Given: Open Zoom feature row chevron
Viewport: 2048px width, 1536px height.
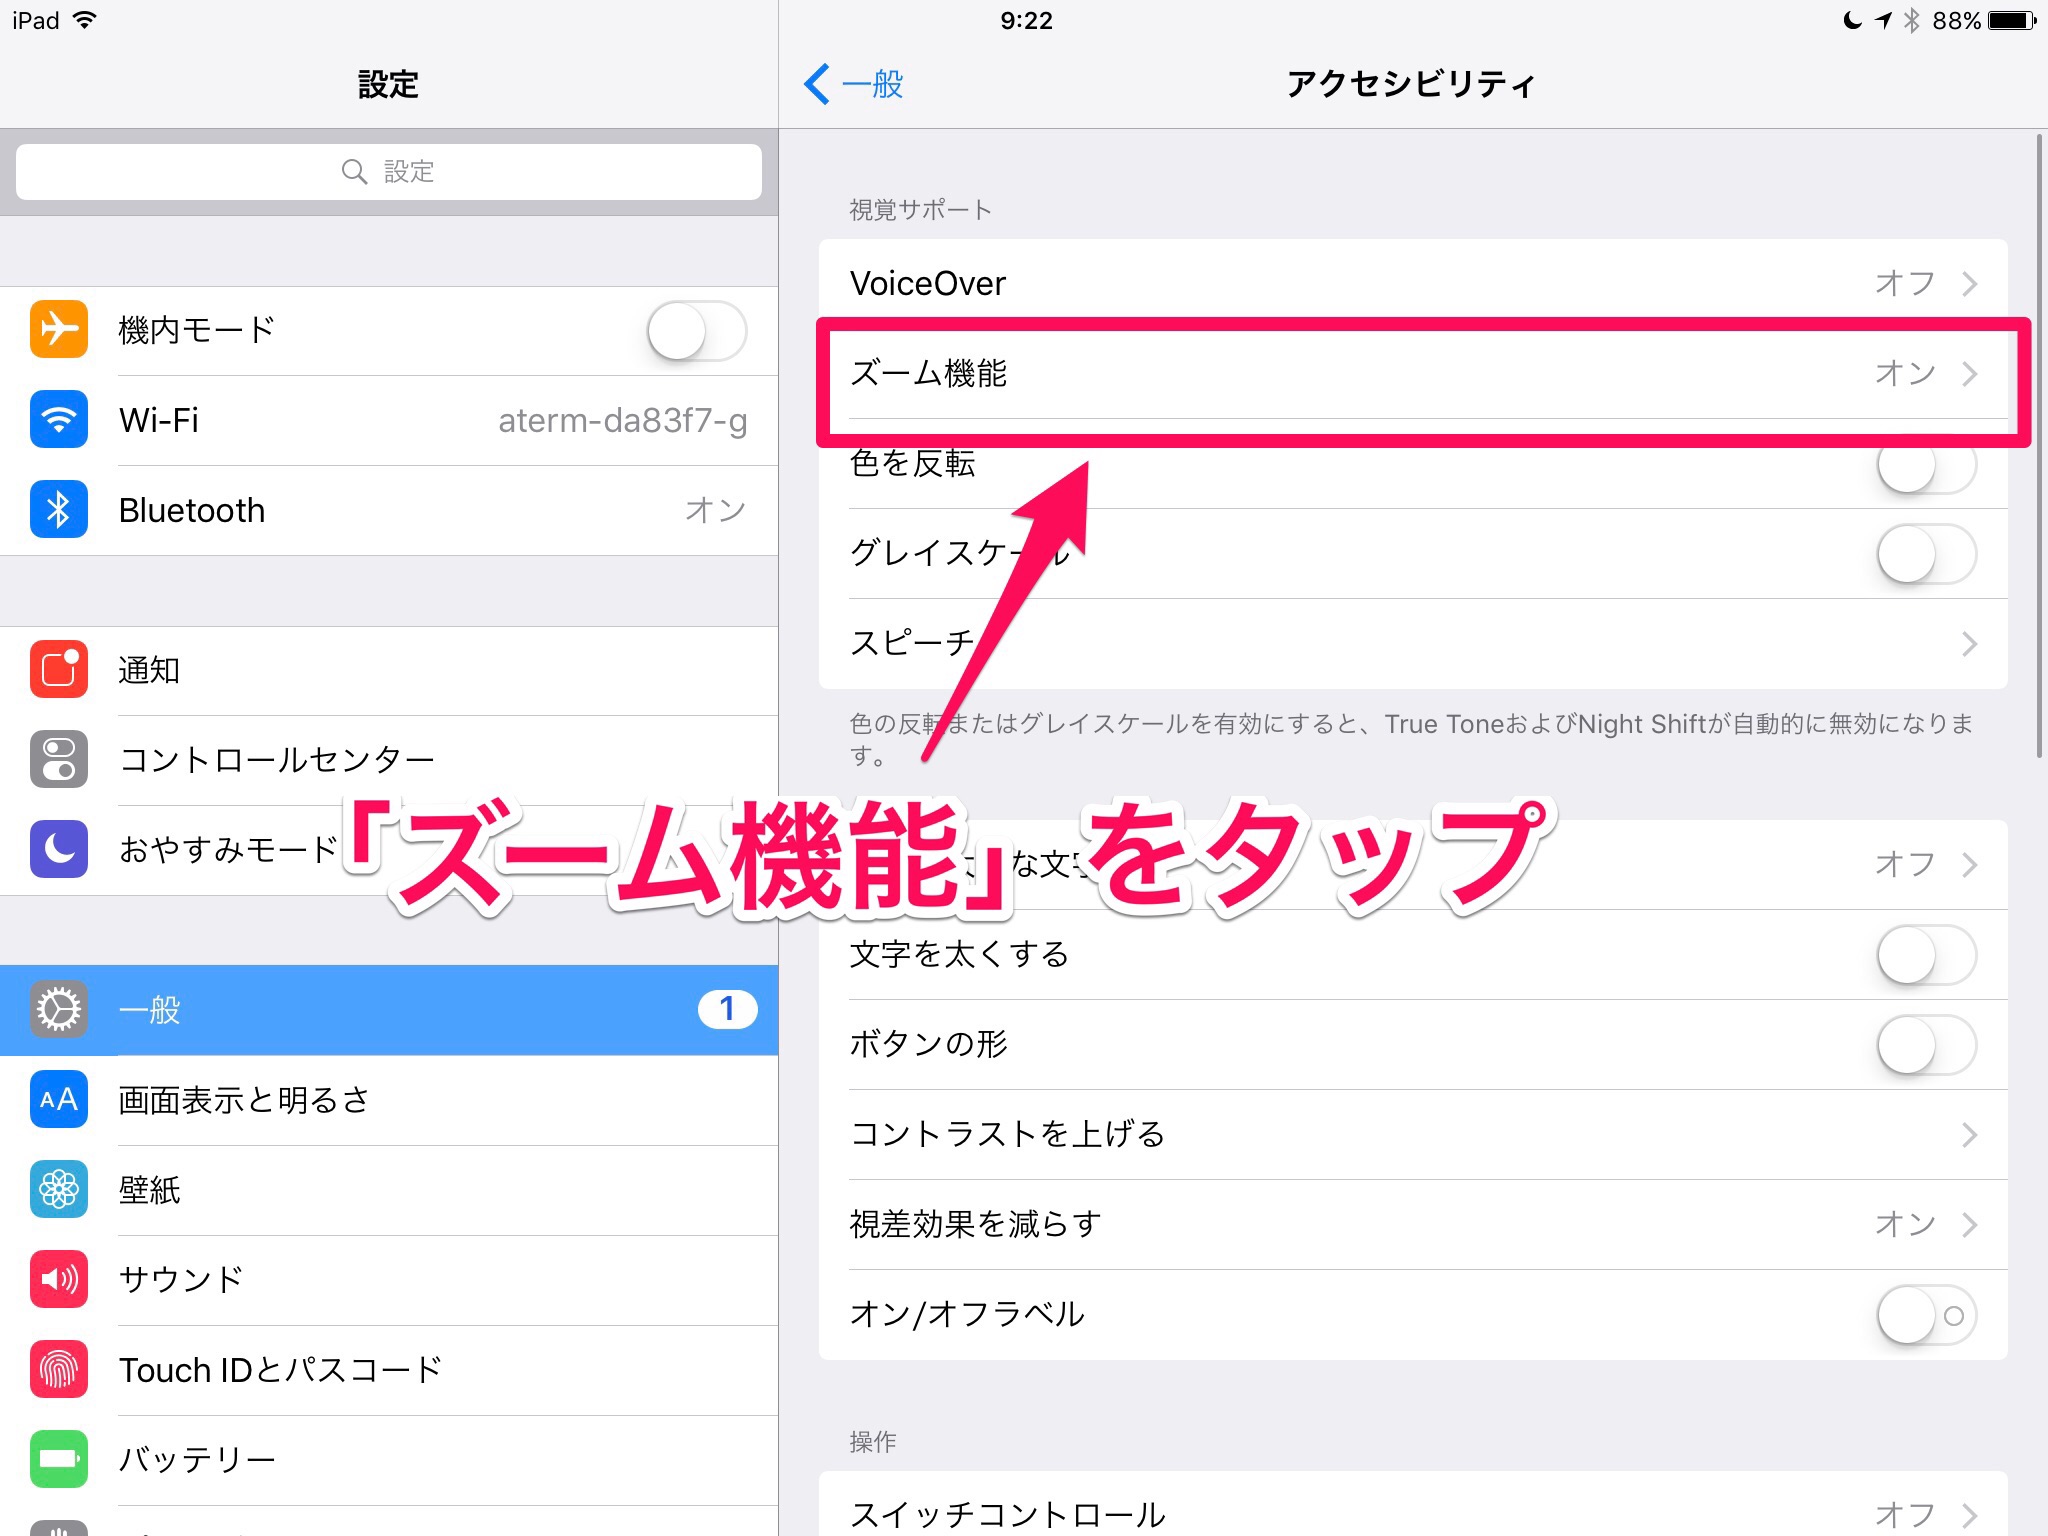Looking at the screenshot, I should click(x=1969, y=374).
